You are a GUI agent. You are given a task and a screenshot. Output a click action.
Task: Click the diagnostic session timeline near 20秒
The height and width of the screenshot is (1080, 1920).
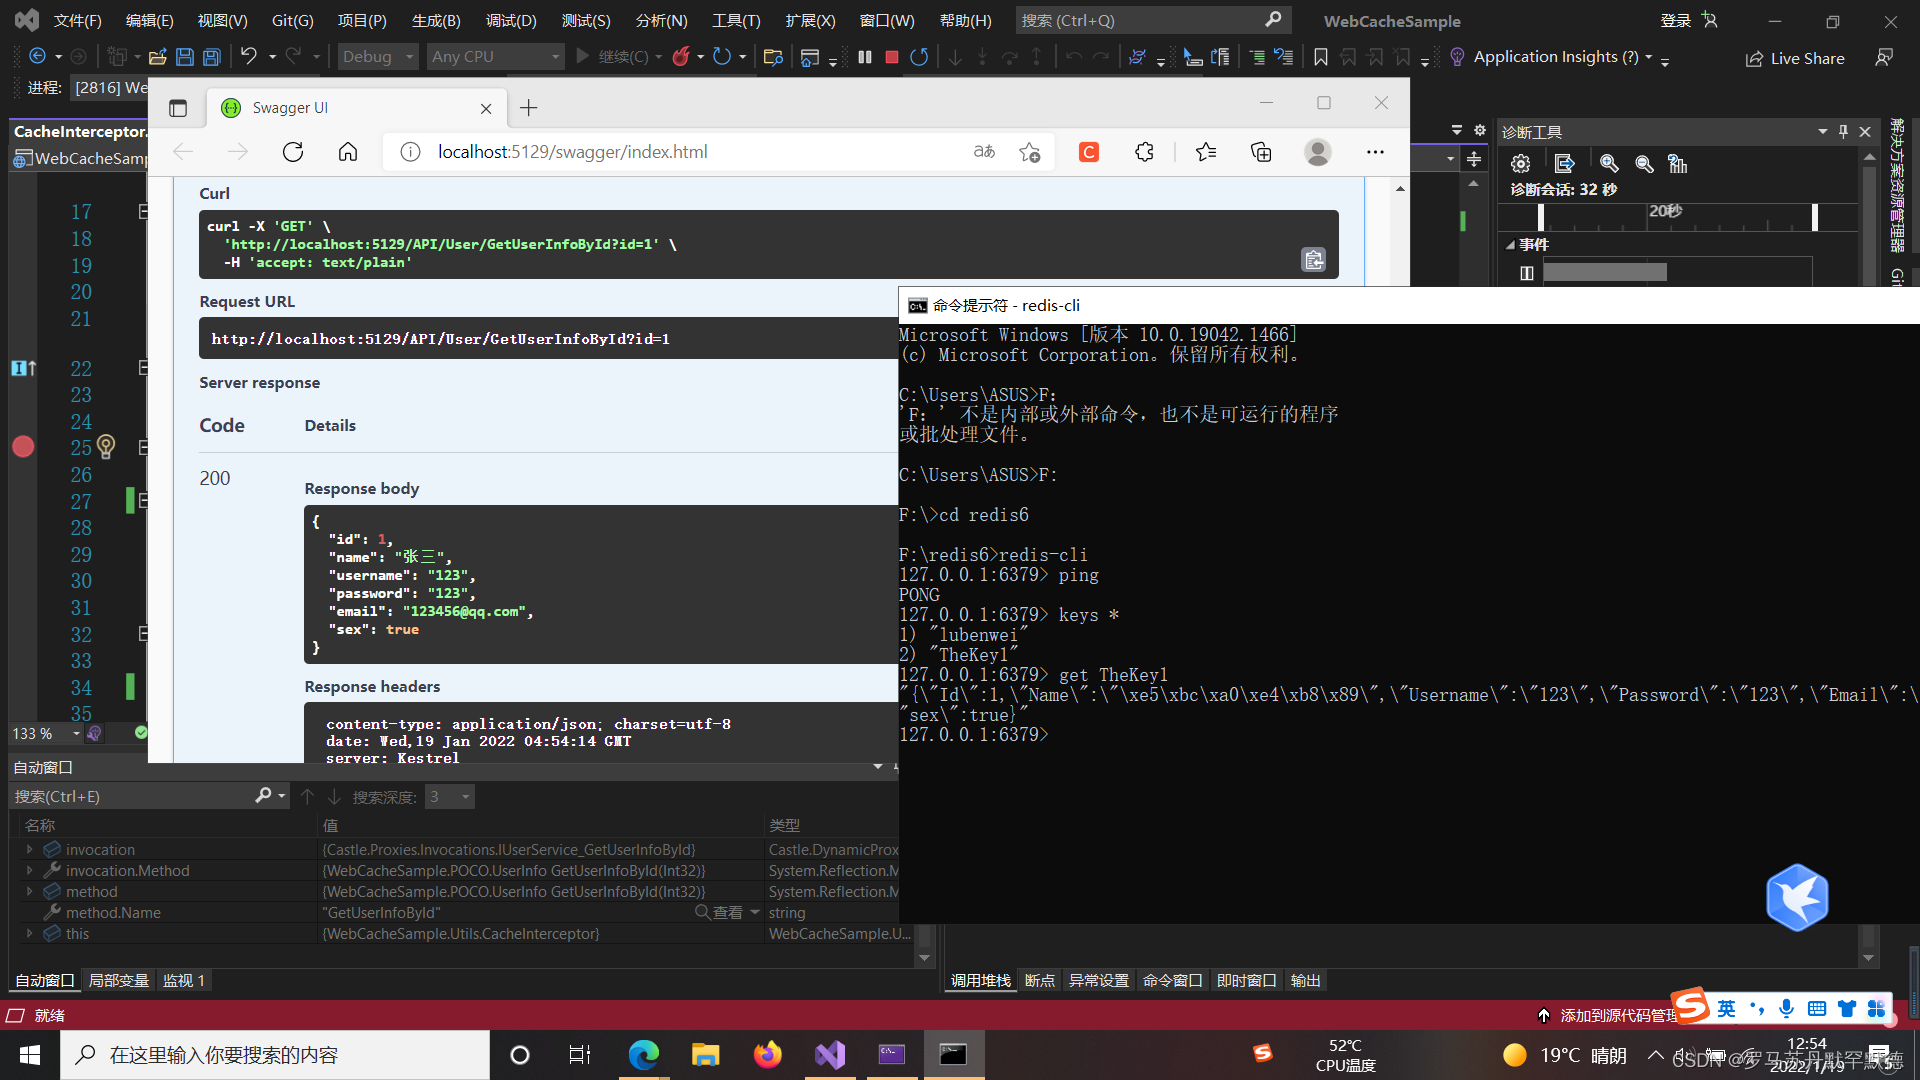(1665, 217)
